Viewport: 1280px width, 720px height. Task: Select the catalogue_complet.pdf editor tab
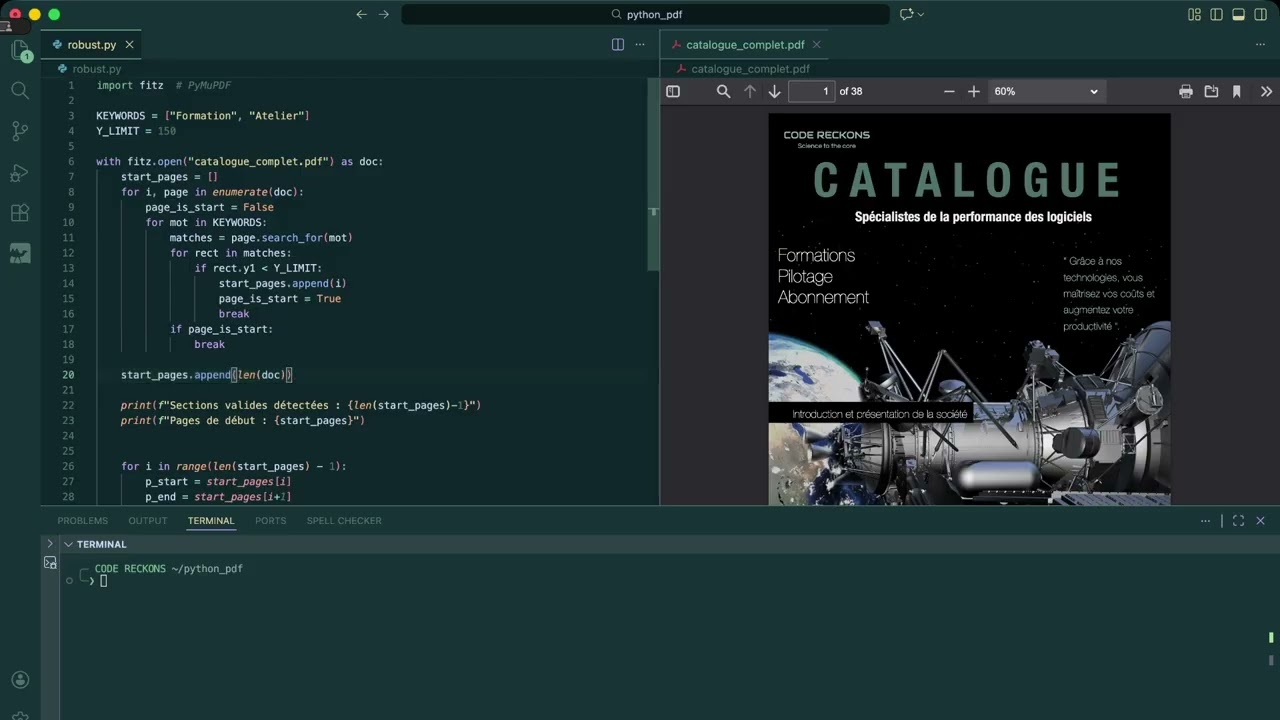(745, 44)
